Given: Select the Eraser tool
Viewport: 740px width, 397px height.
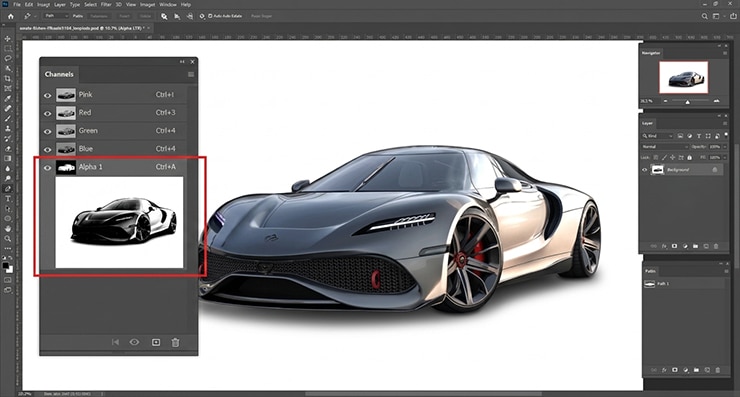Looking at the screenshot, I should coord(8,148).
